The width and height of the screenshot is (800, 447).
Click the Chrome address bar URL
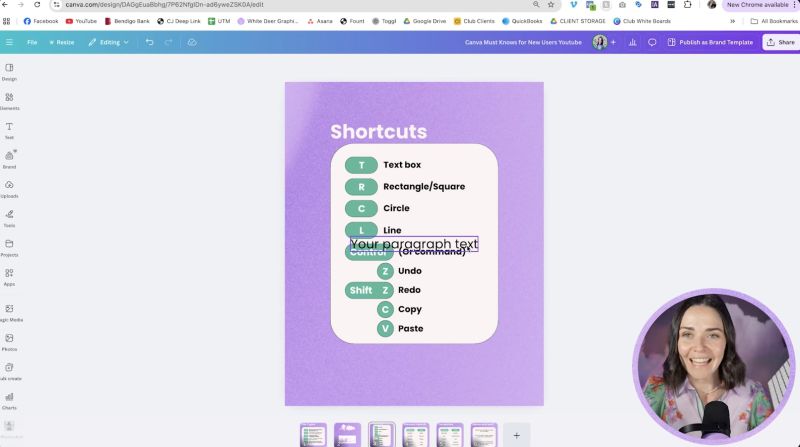(164, 5)
